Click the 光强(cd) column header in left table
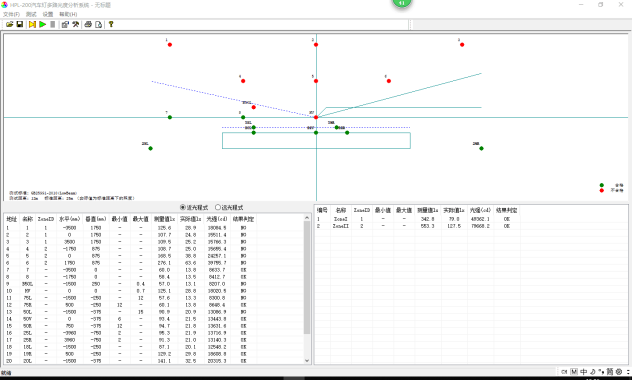This screenshot has width=633, height=381. [x=217, y=219]
